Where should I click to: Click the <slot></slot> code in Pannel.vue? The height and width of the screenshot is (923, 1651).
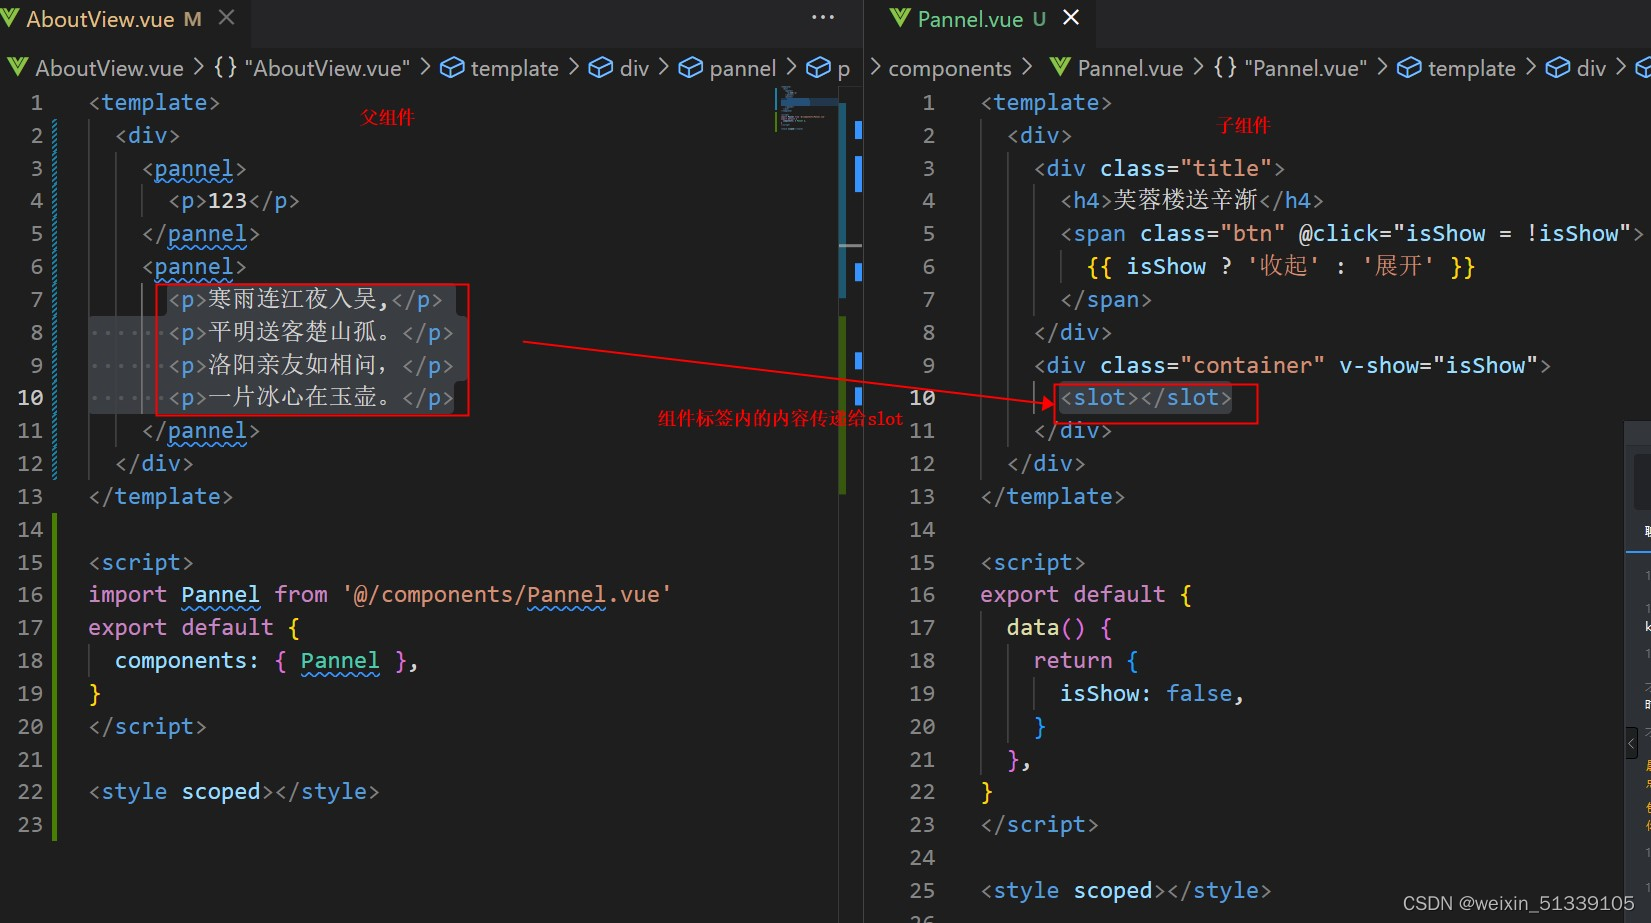pyautogui.click(x=1146, y=398)
